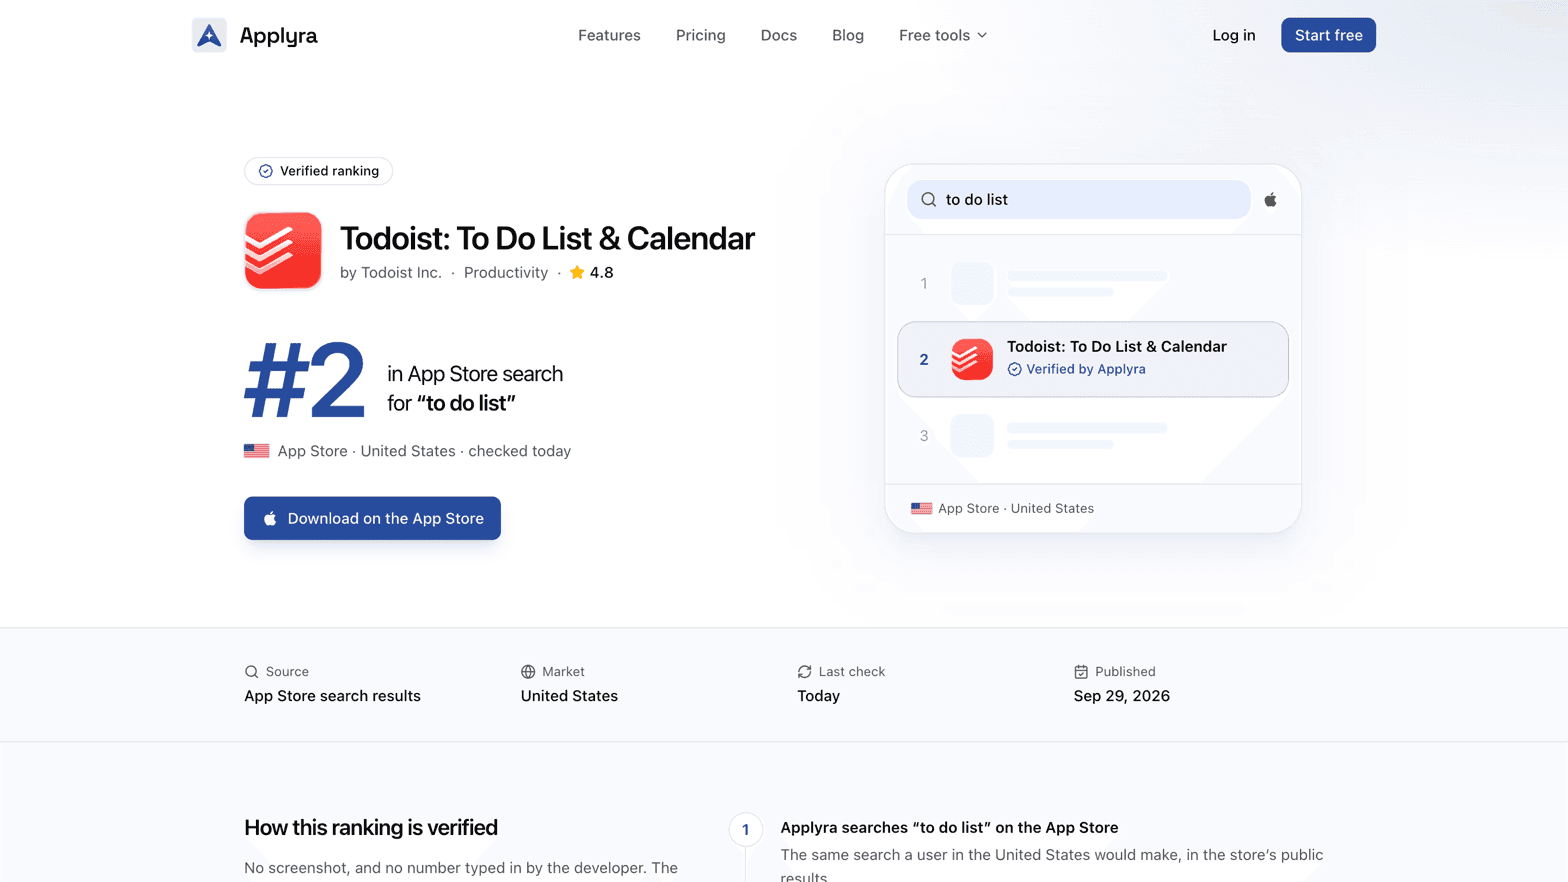1568x882 pixels.
Task: Click the Verified ranking badge
Action: click(x=318, y=171)
